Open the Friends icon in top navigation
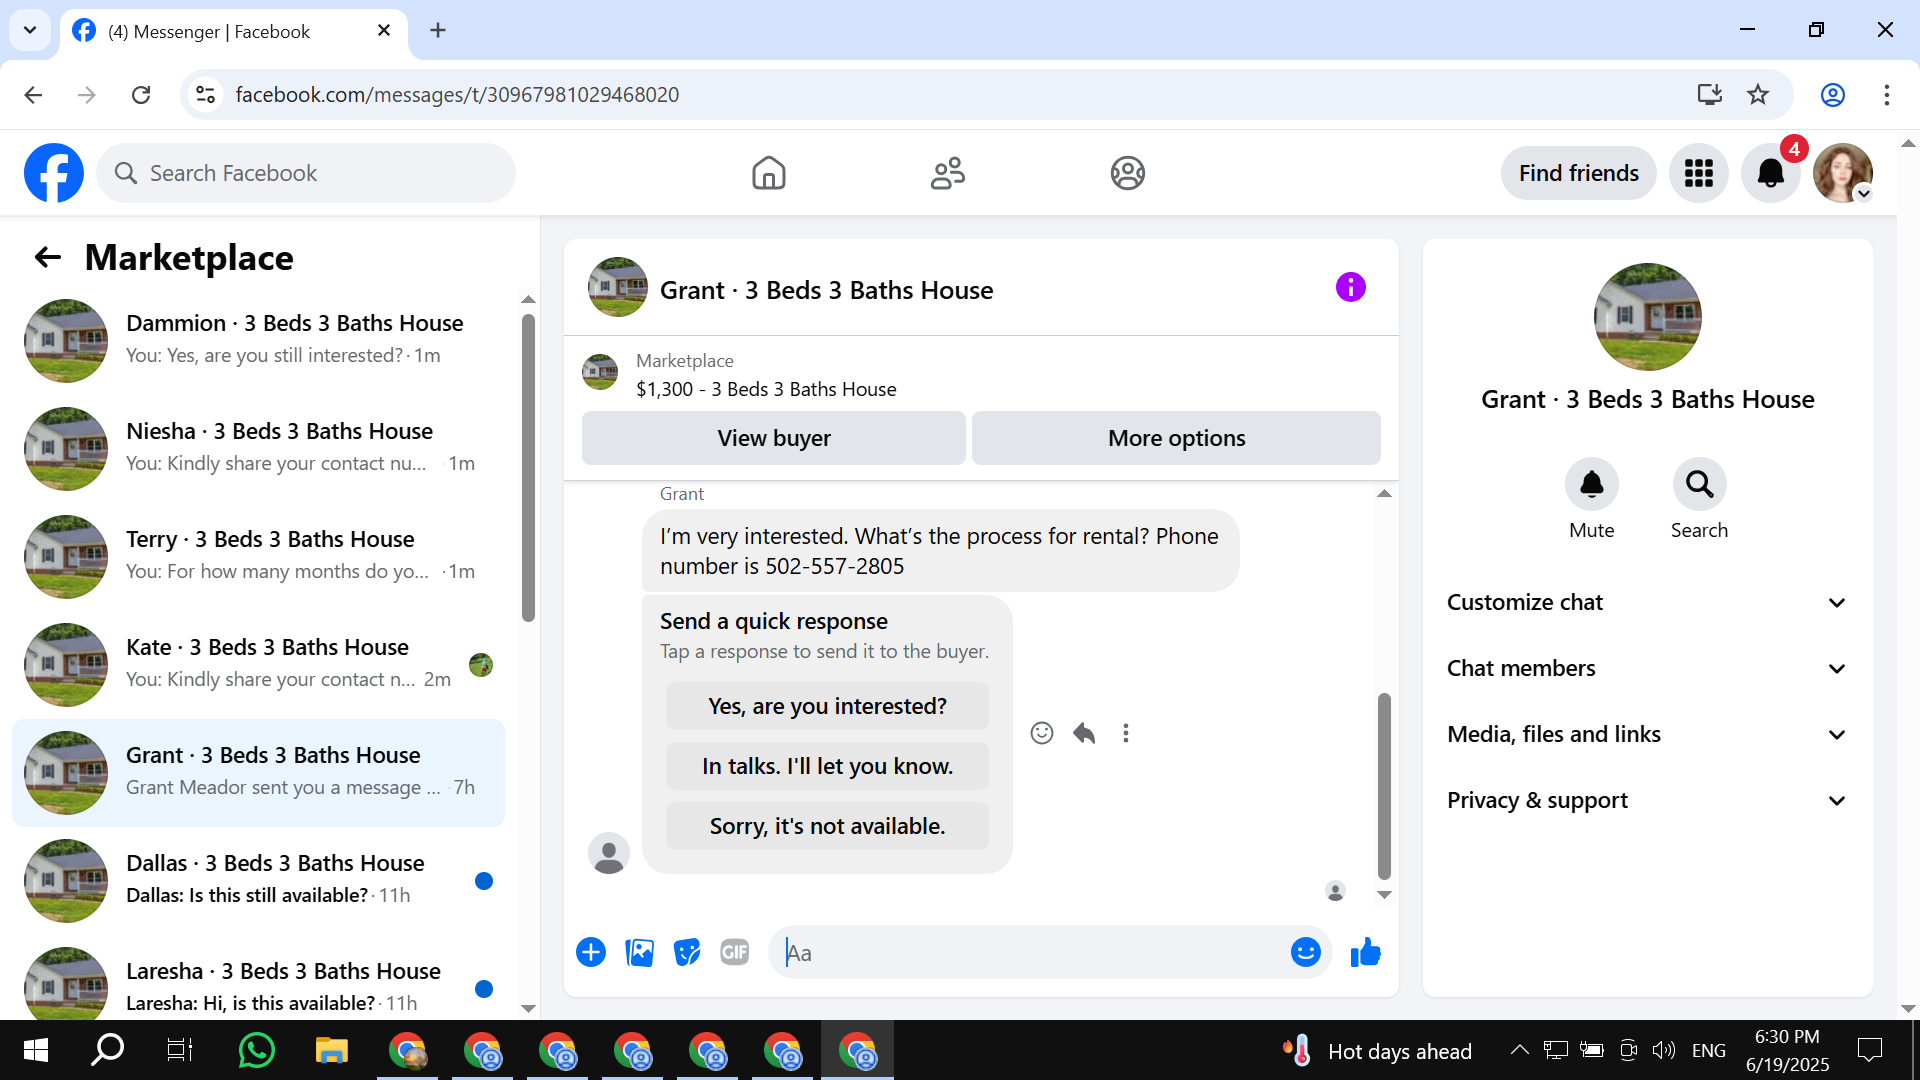 (x=948, y=173)
